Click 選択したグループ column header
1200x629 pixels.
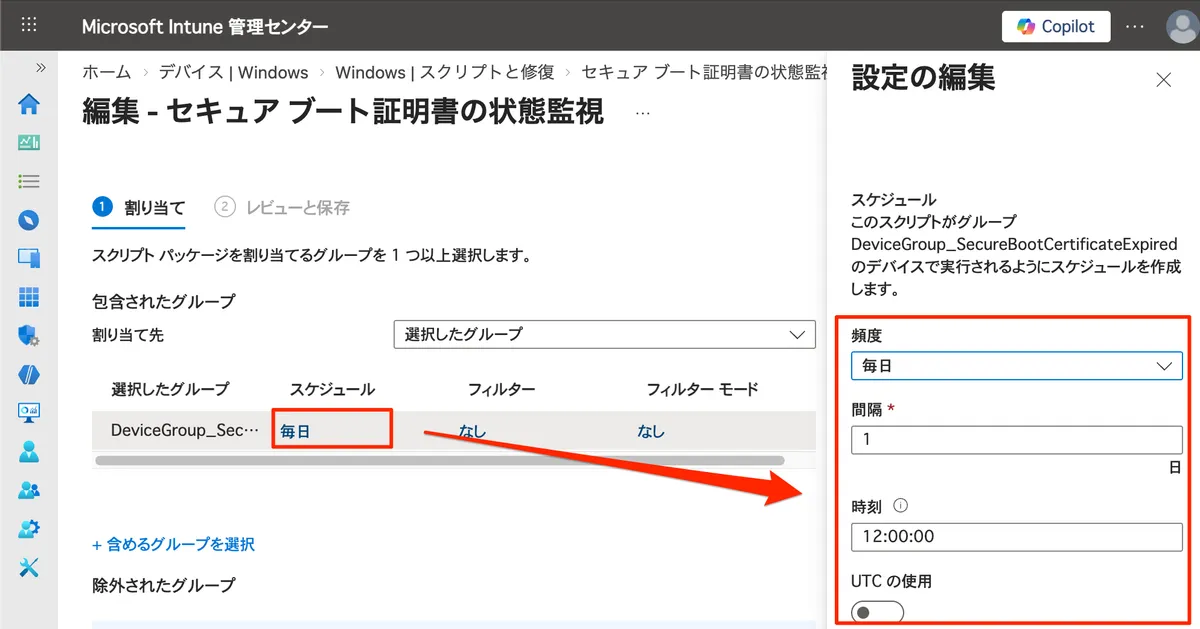tap(170, 389)
